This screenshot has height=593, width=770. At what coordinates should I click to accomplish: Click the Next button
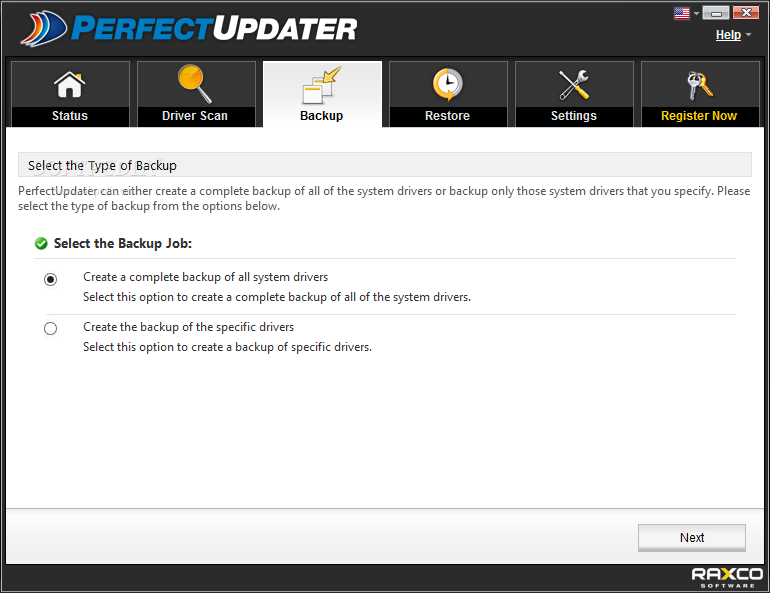691,538
